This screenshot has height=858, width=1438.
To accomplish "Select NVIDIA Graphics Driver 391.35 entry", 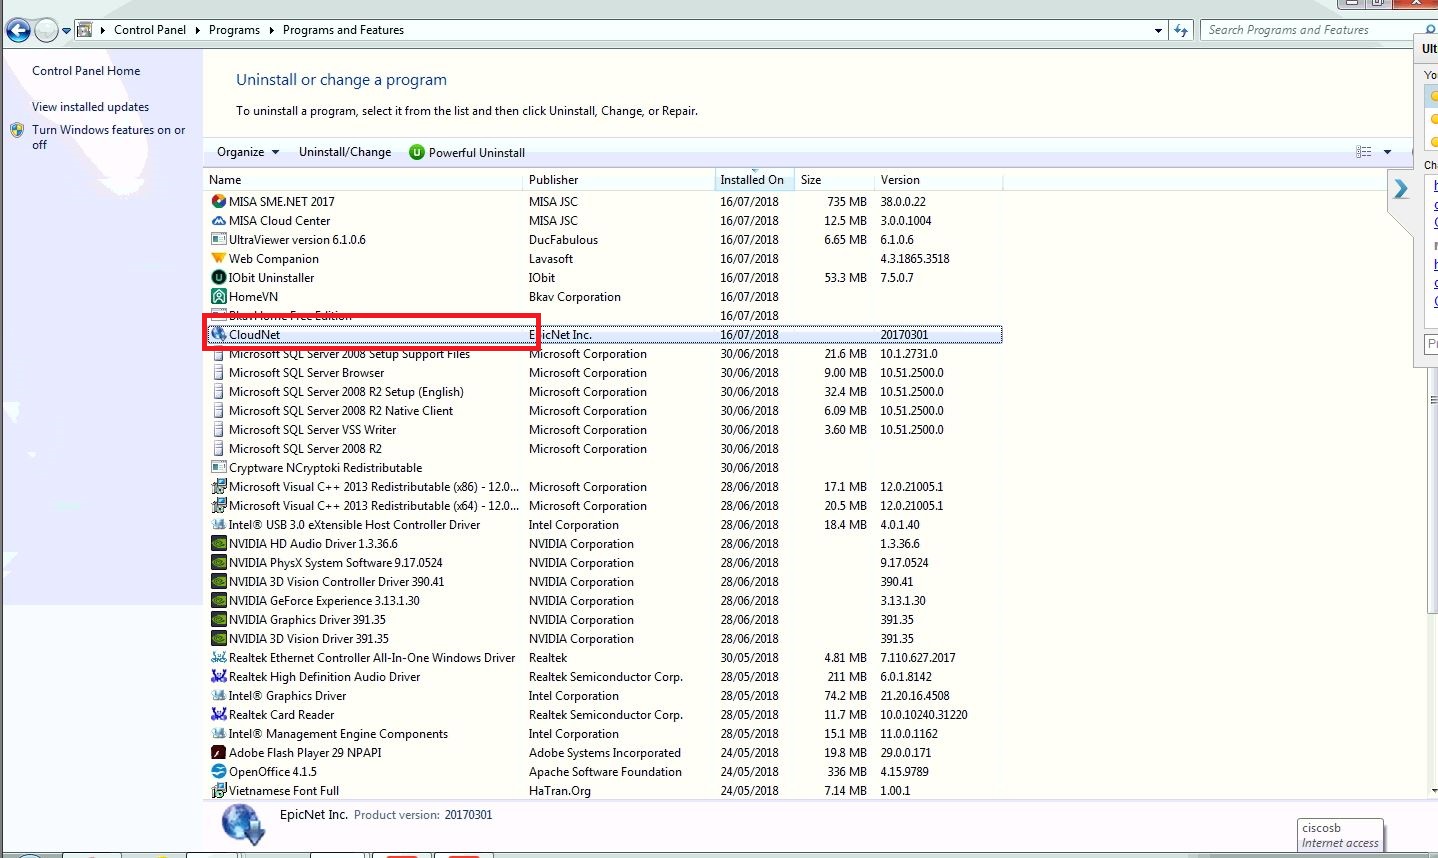I will [x=605, y=620].
